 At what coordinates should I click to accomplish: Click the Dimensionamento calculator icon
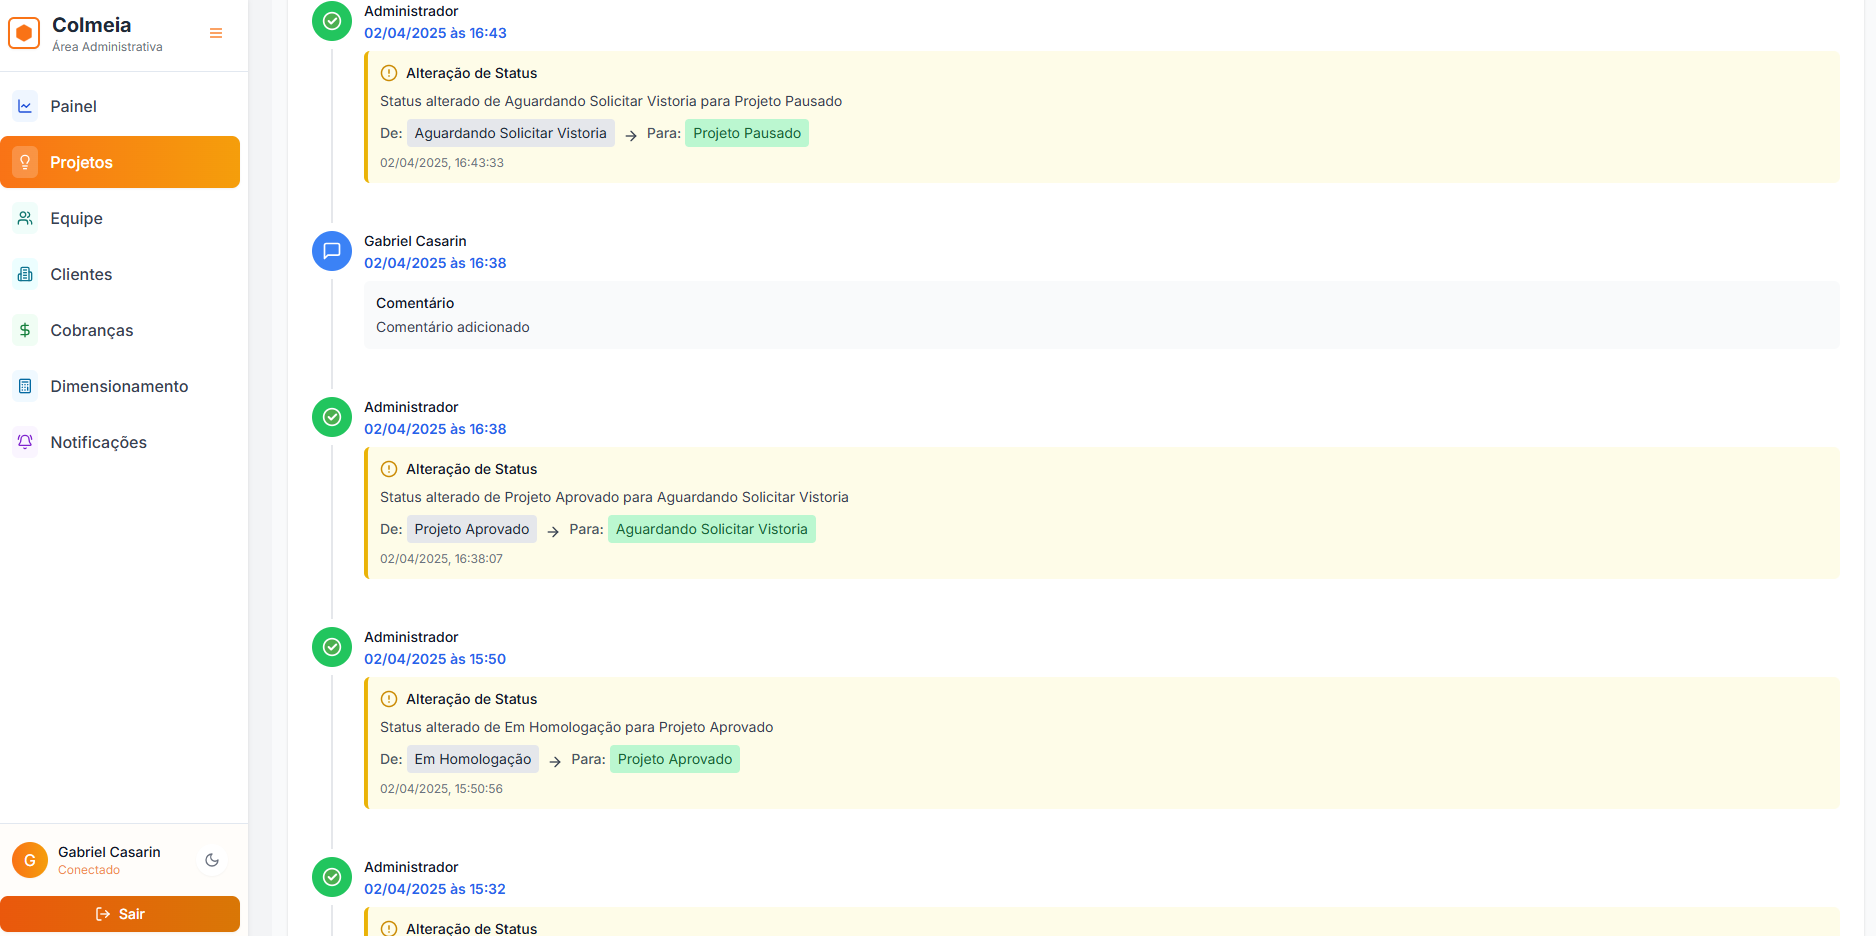click(x=25, y=386)
